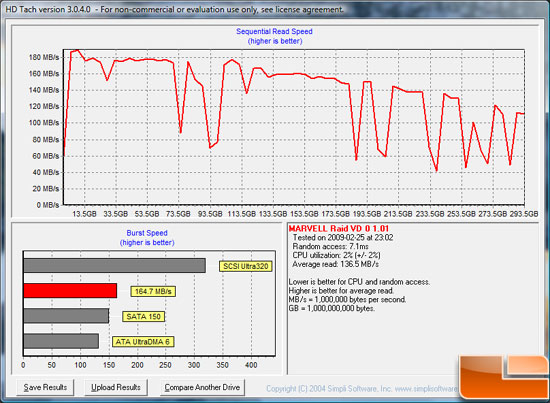
Task: Click the gray SCSI Ultra320 bar
Action: (x=114, y=266)
